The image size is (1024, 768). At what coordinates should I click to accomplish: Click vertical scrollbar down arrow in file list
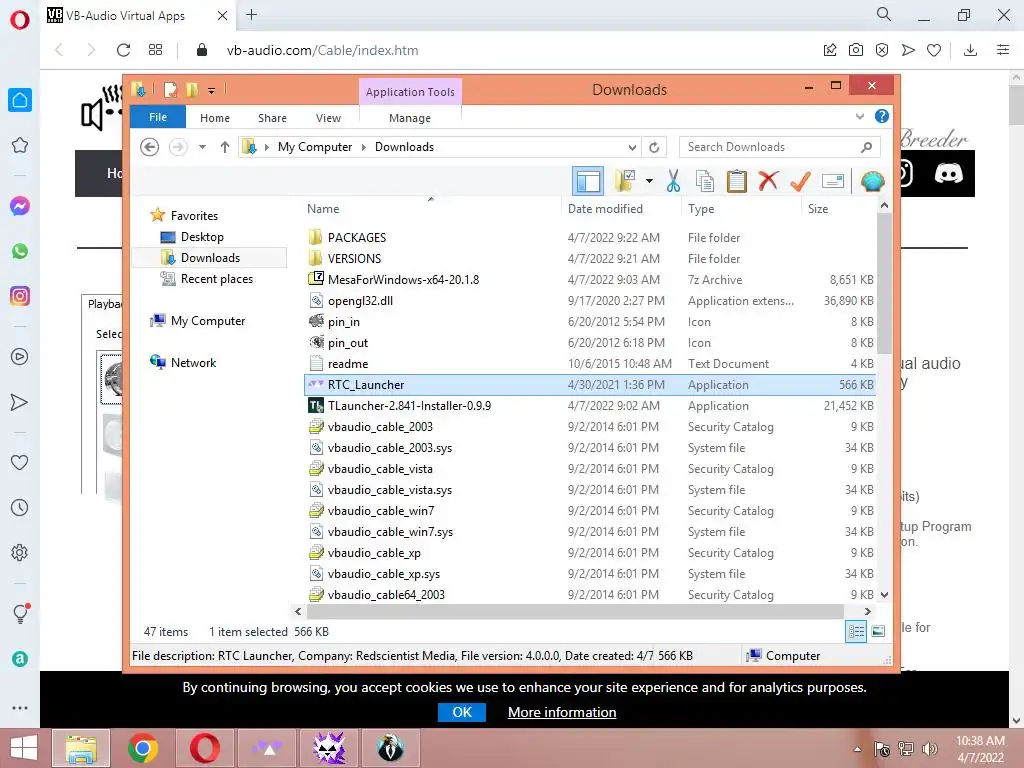(x=884, y=594)
